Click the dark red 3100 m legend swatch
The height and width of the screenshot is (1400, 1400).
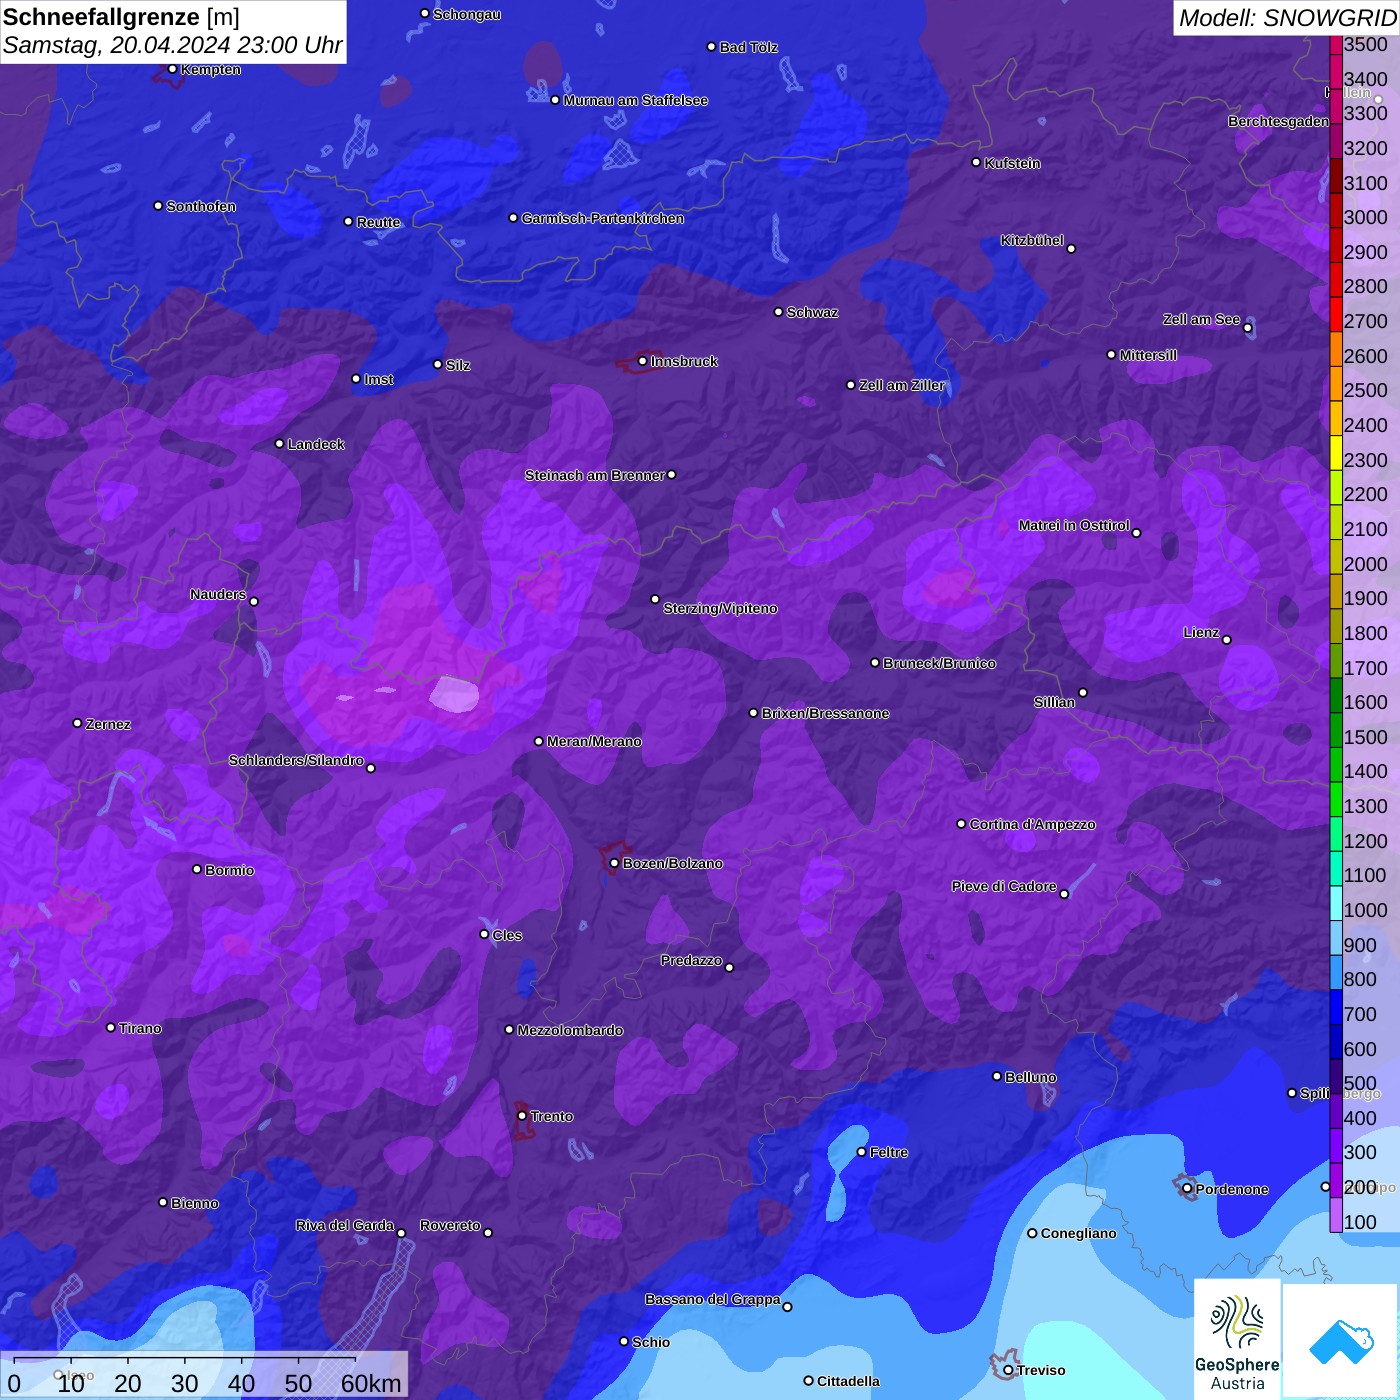[x=1336, y=176]
